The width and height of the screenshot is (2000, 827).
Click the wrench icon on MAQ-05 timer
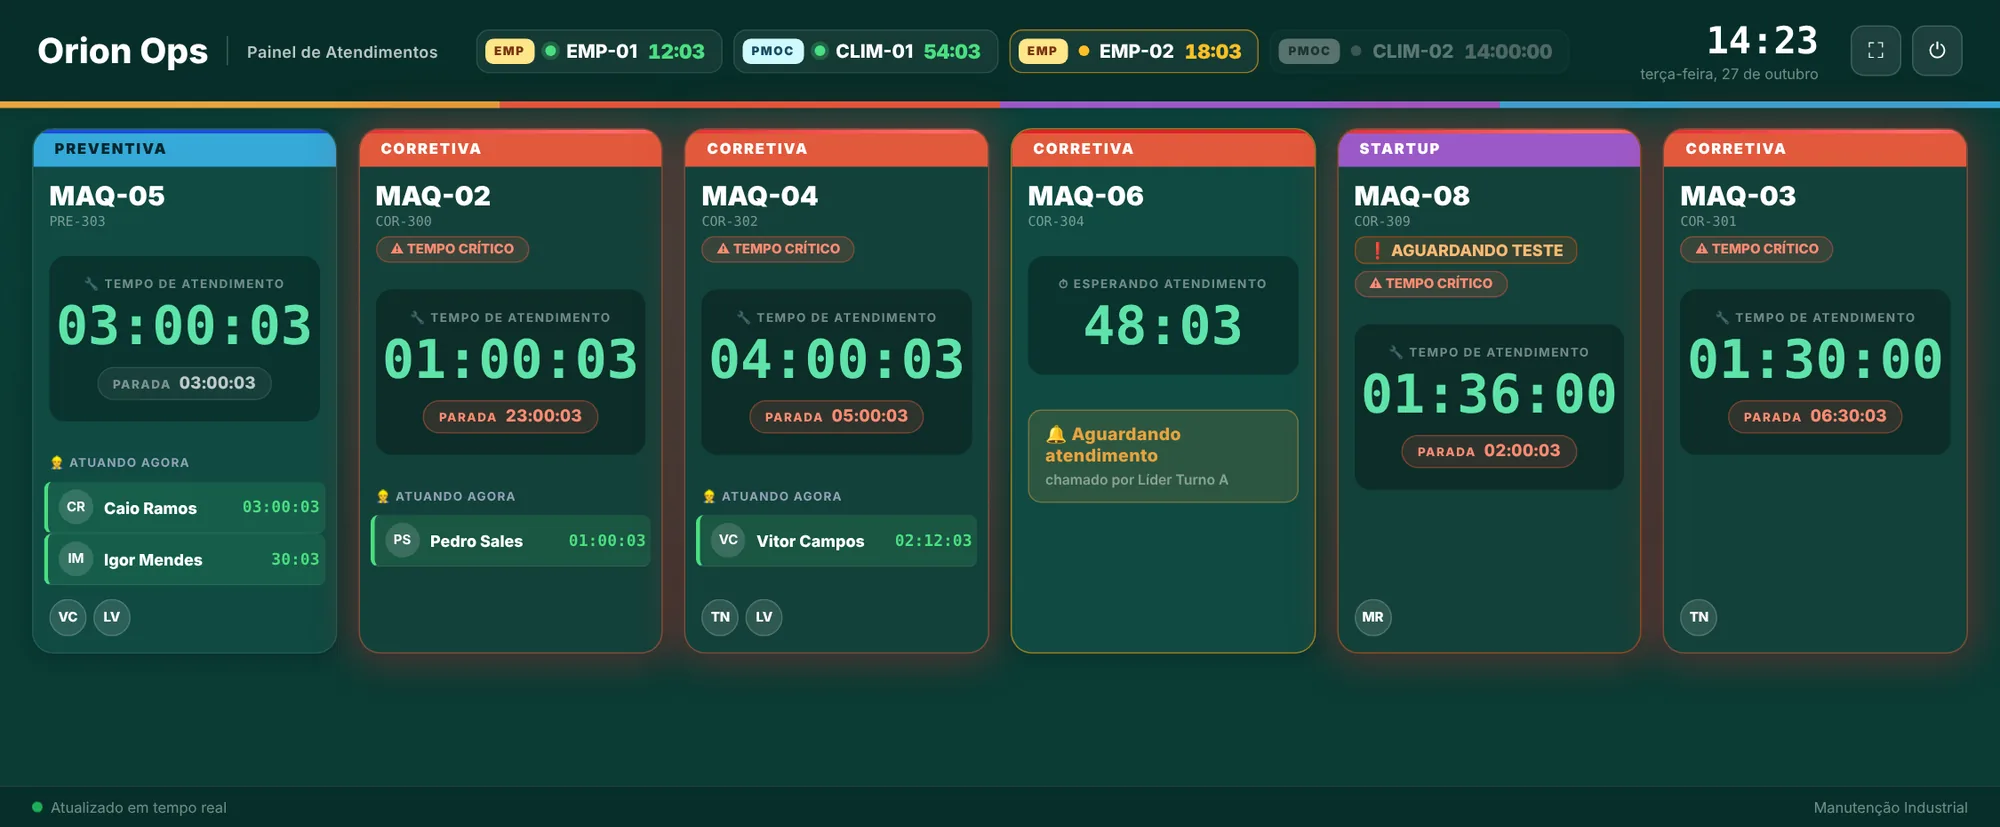point(91,284)
